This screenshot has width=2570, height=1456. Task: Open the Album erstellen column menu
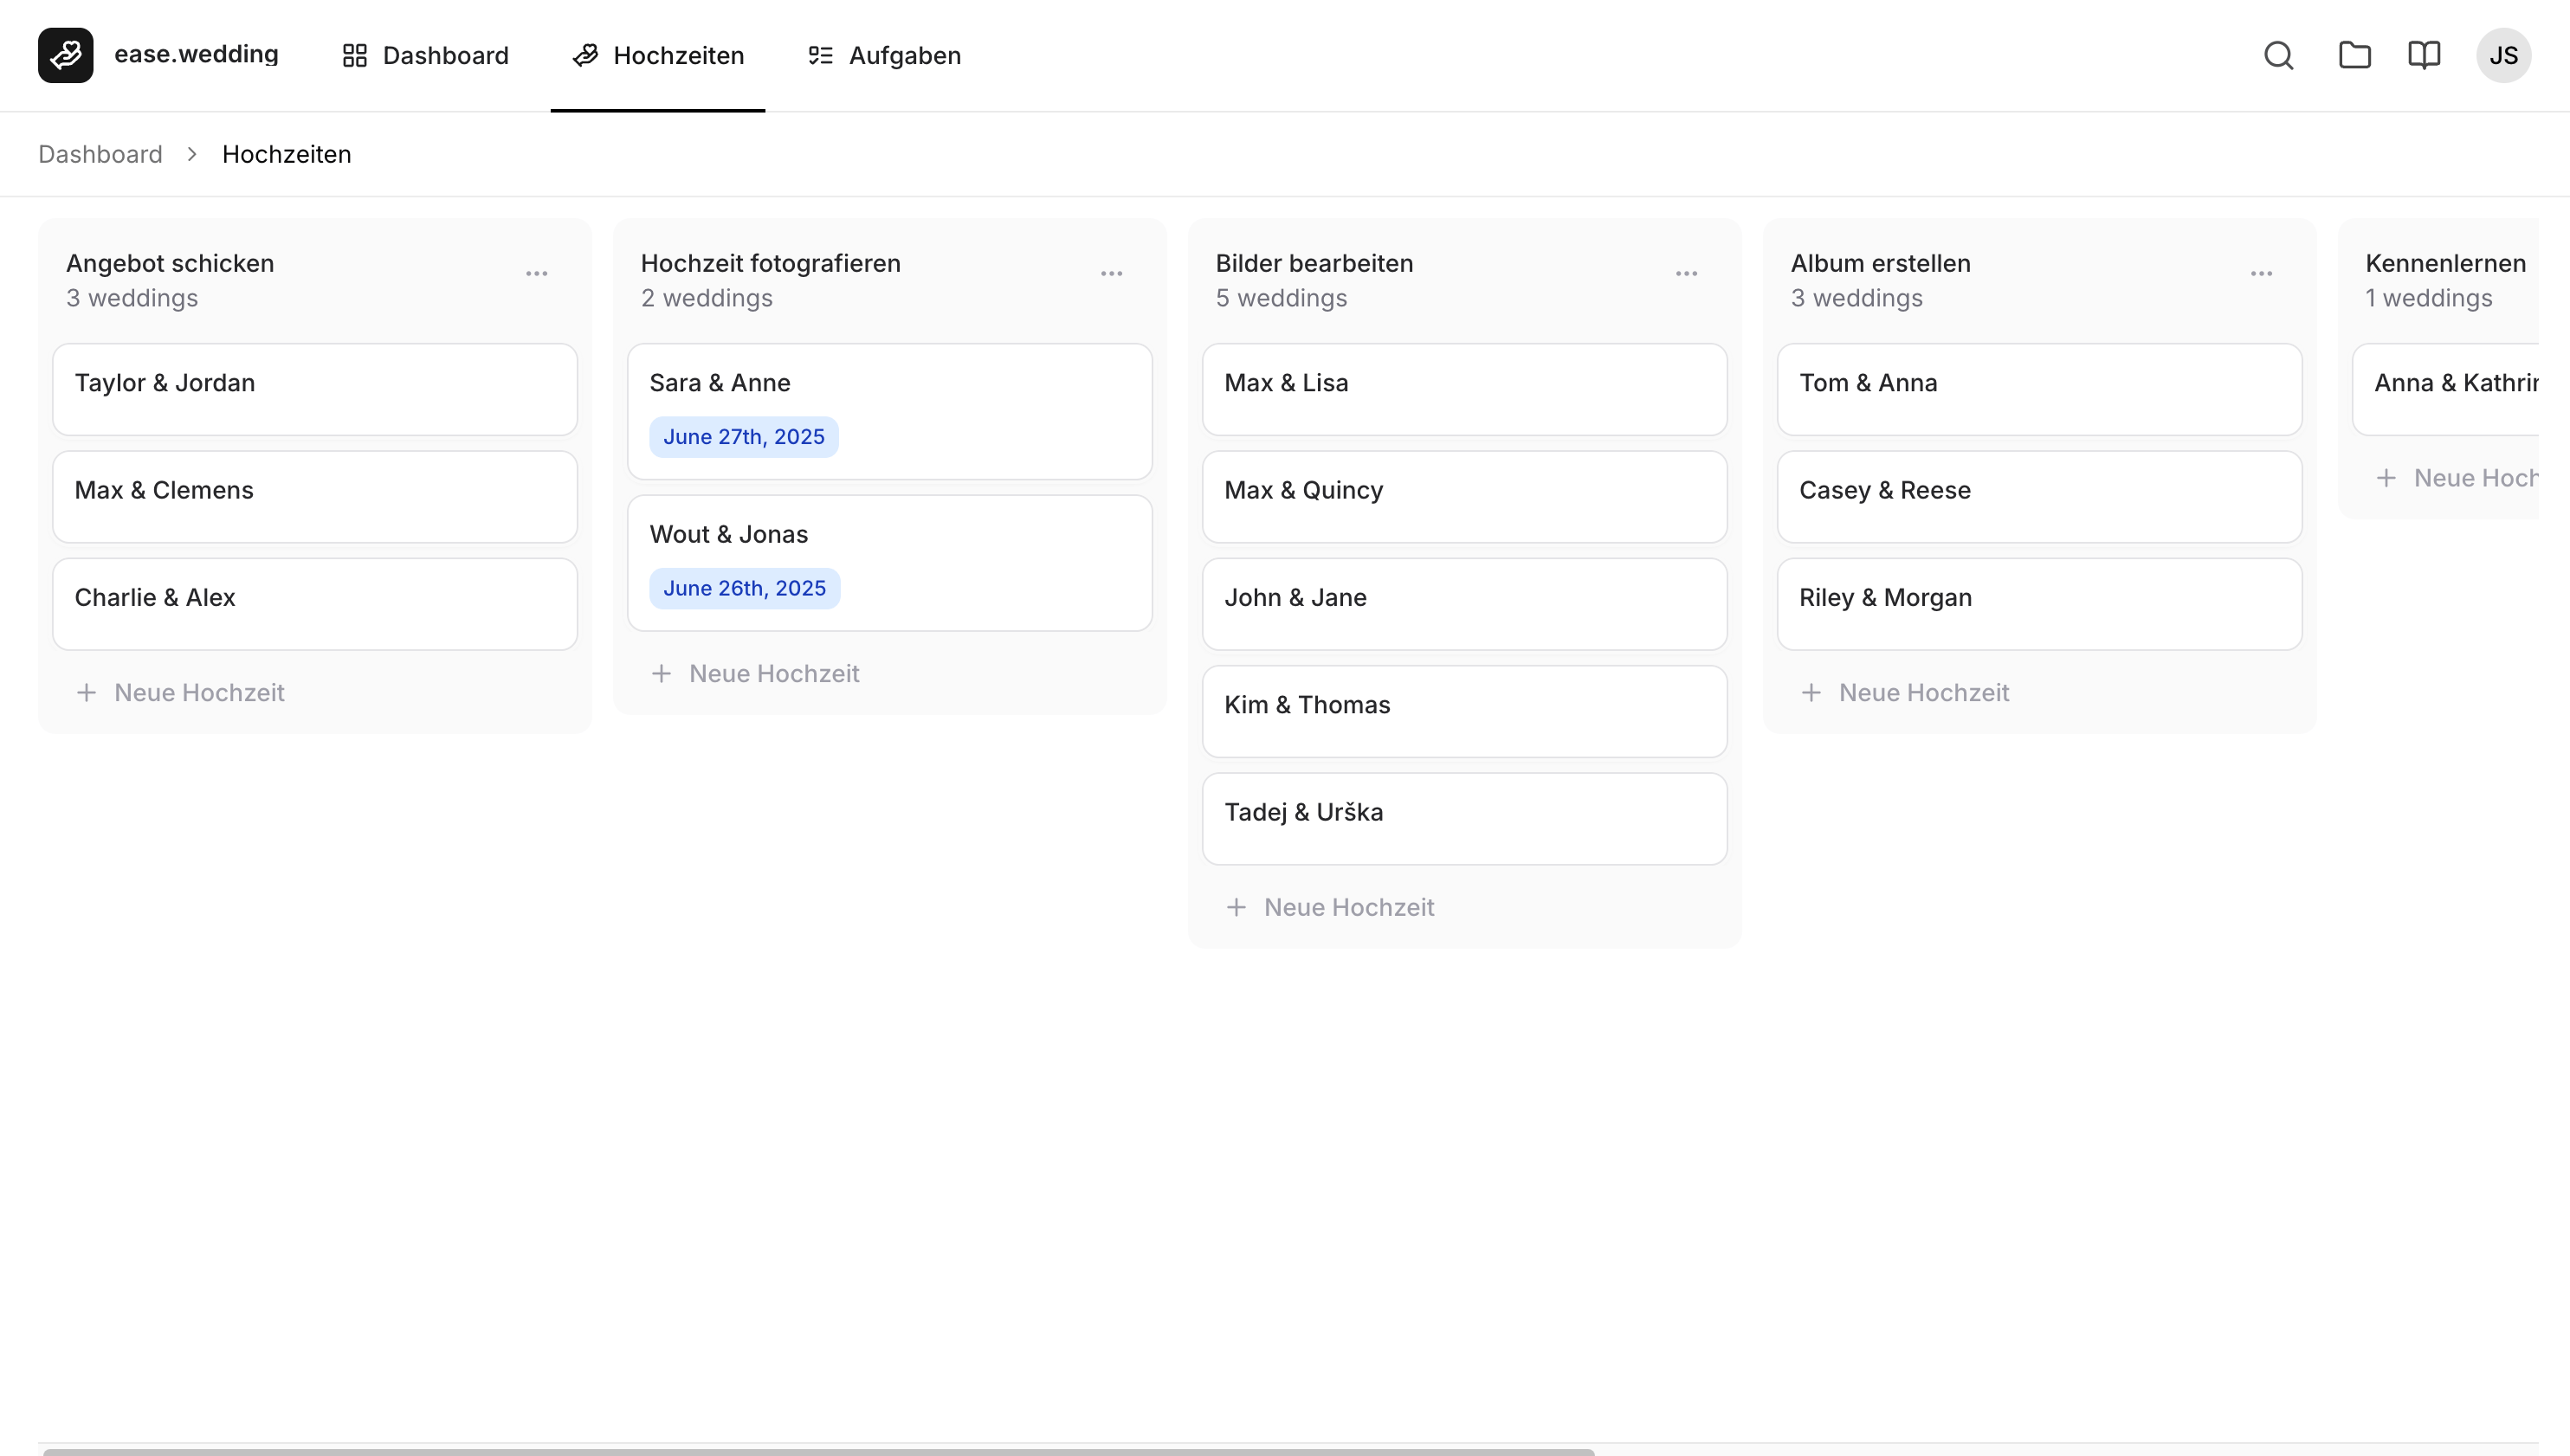2262,273
